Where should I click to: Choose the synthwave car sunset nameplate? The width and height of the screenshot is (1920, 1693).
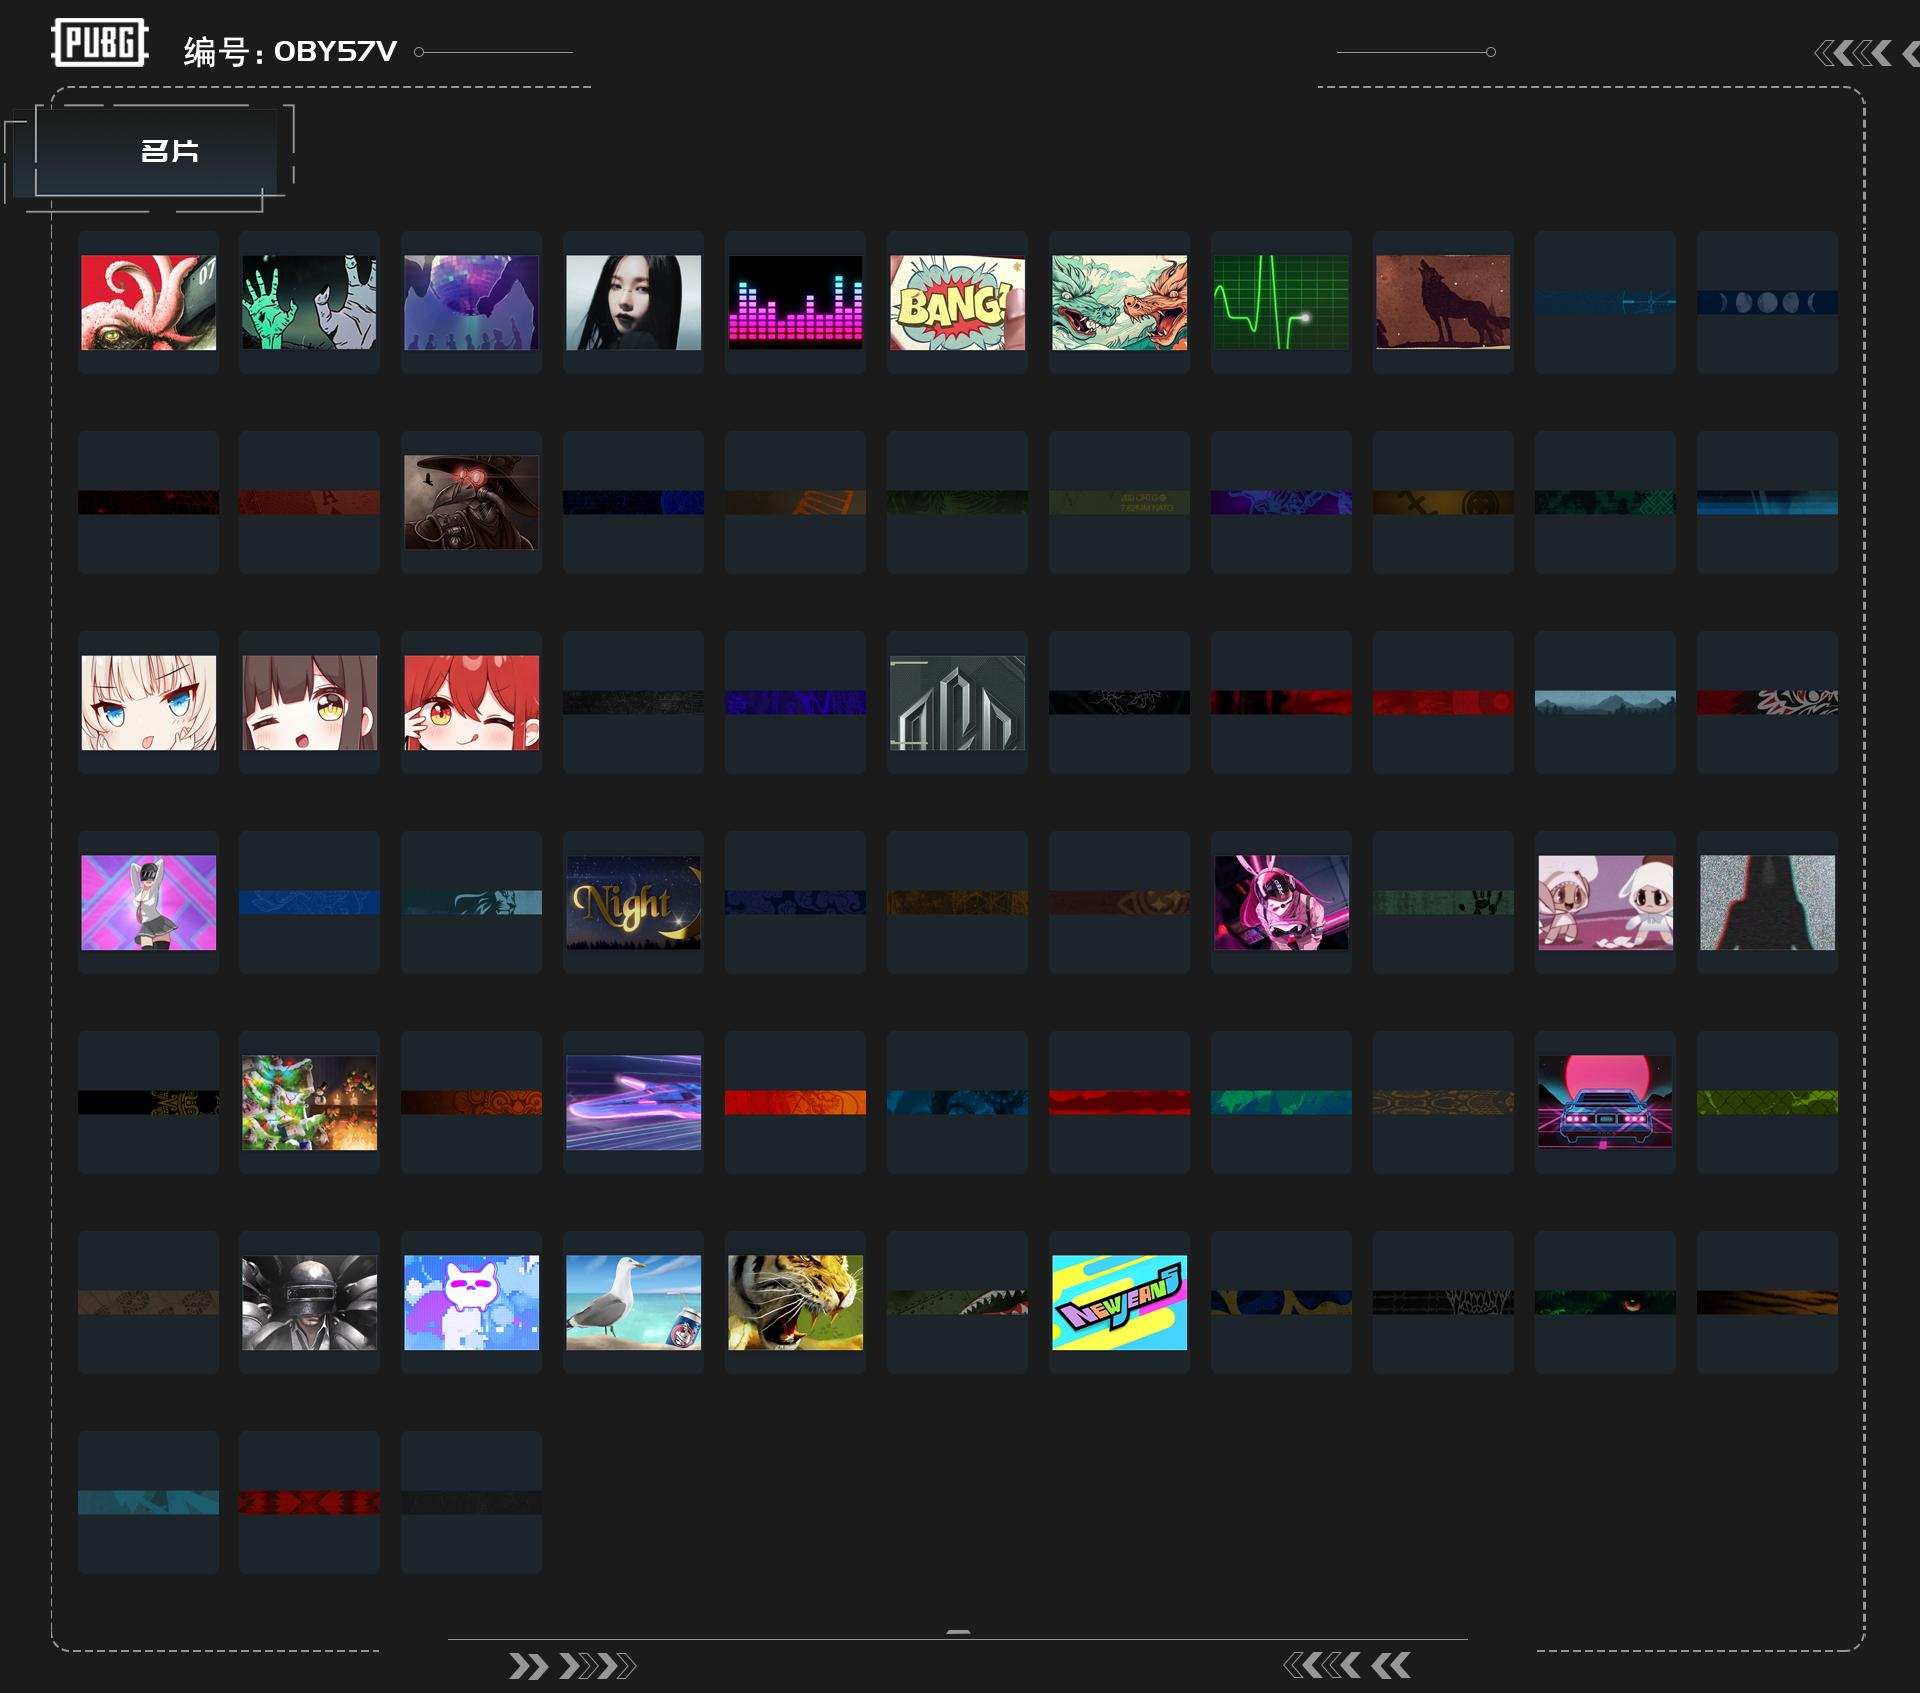tap(1605, 1102)
